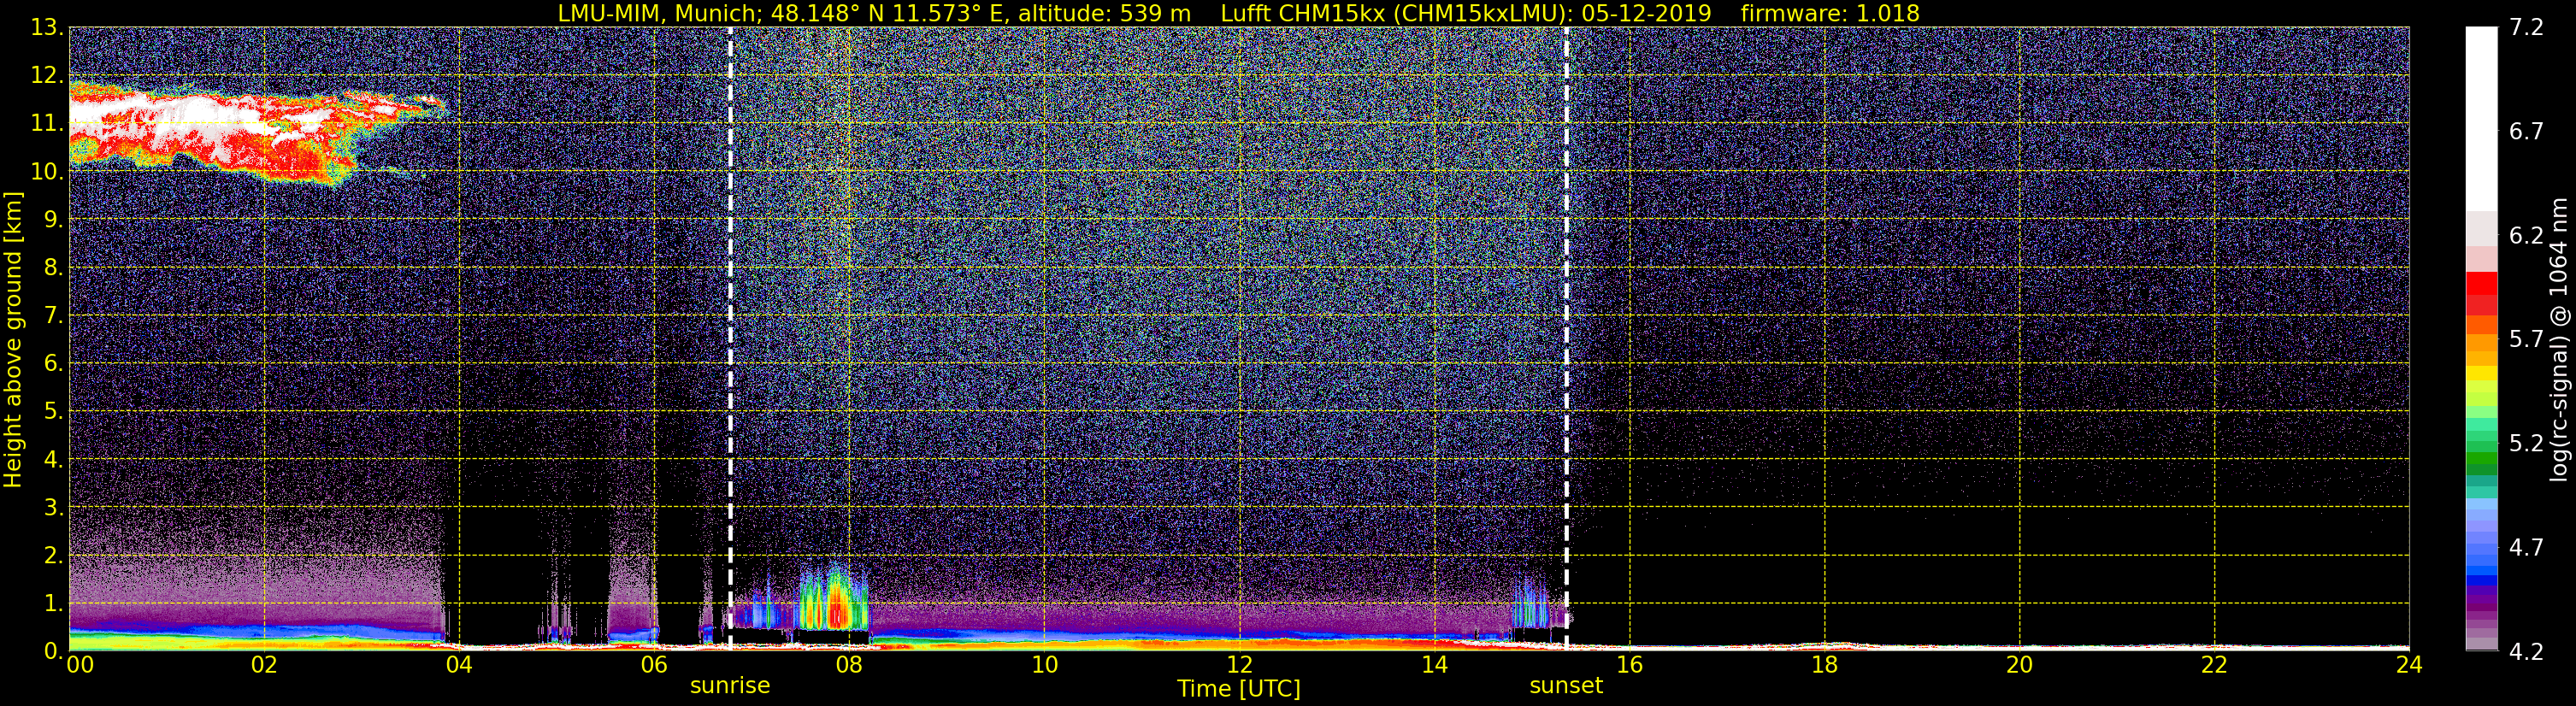The height and width of the screenshot is (706, 2576).
Task: Click the time tick label '22'
Action: tap(2214, 665)
